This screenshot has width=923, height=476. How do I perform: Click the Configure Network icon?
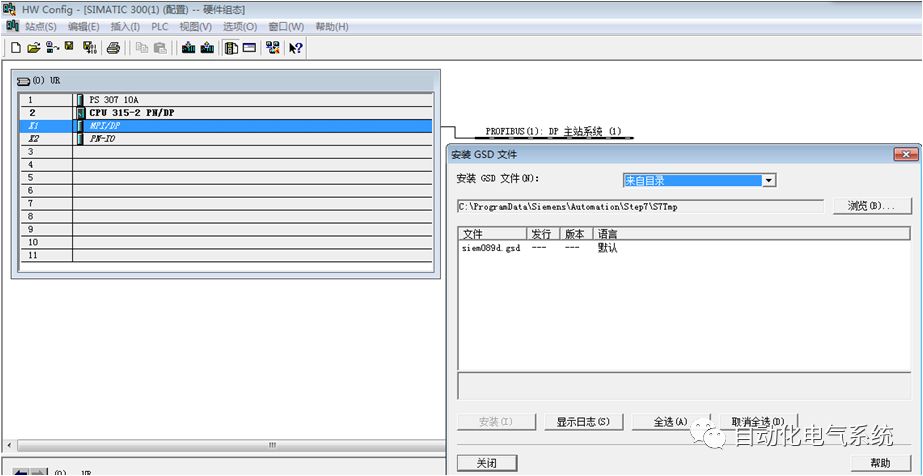tap(273, 48)
